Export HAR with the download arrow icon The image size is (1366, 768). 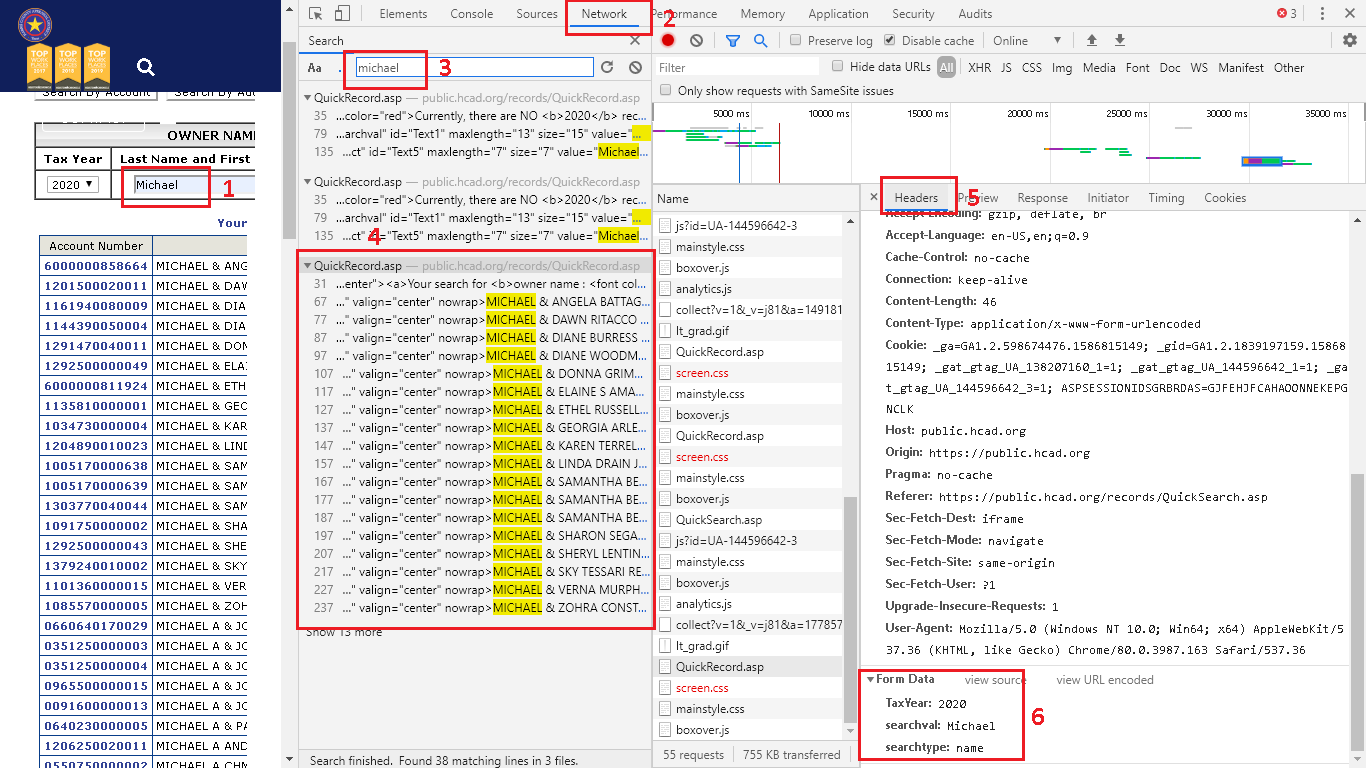pyautogui.click(x=1120, y=40)
